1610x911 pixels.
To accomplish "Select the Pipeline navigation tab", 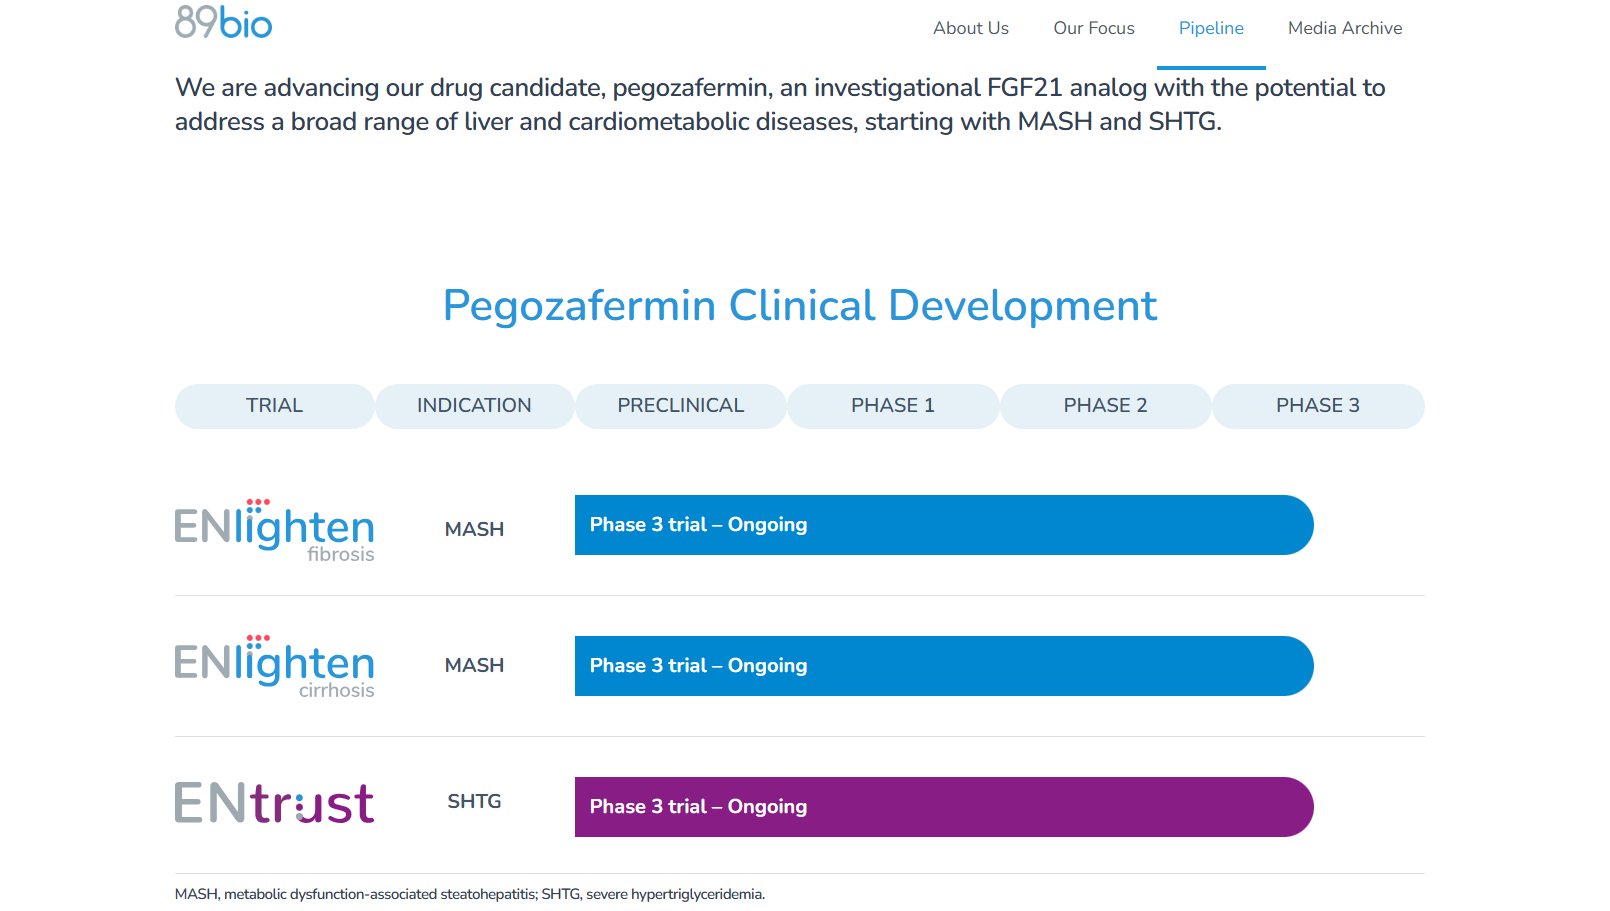I will click(1211, 28).
